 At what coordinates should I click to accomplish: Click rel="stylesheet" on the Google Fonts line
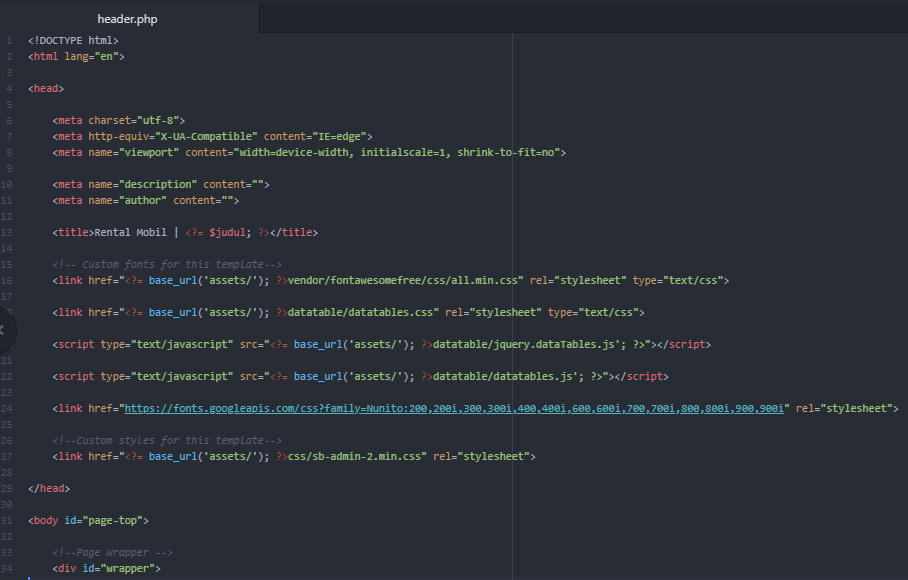tap(844, 408)
